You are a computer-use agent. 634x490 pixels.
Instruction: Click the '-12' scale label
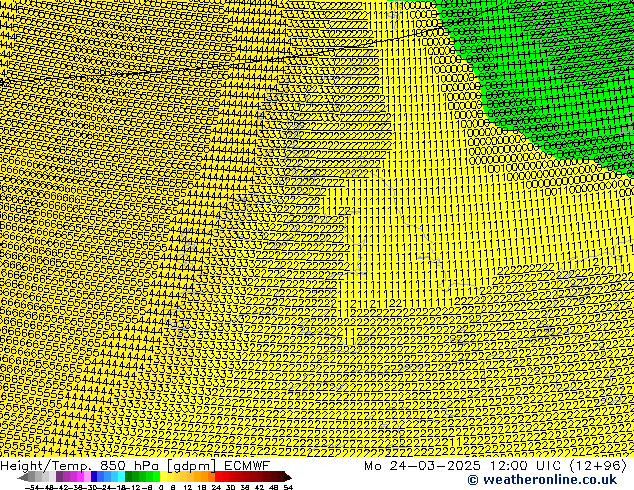click(135, 487)
